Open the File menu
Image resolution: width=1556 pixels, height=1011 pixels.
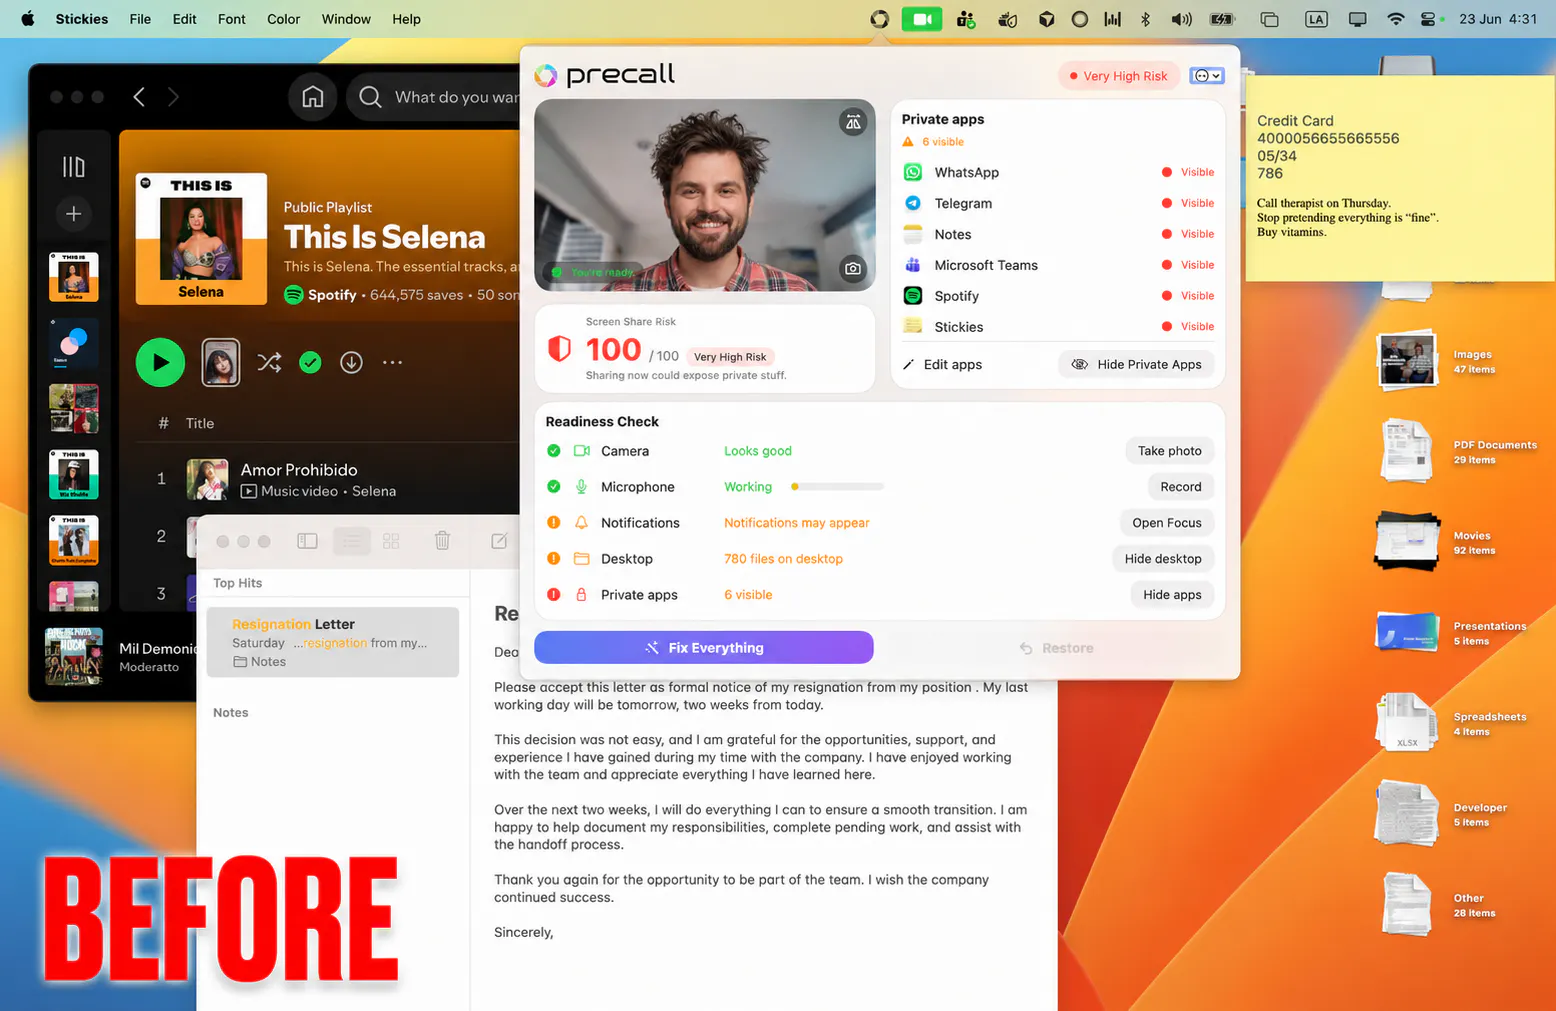pyautogui.click(x=140, y=19)
